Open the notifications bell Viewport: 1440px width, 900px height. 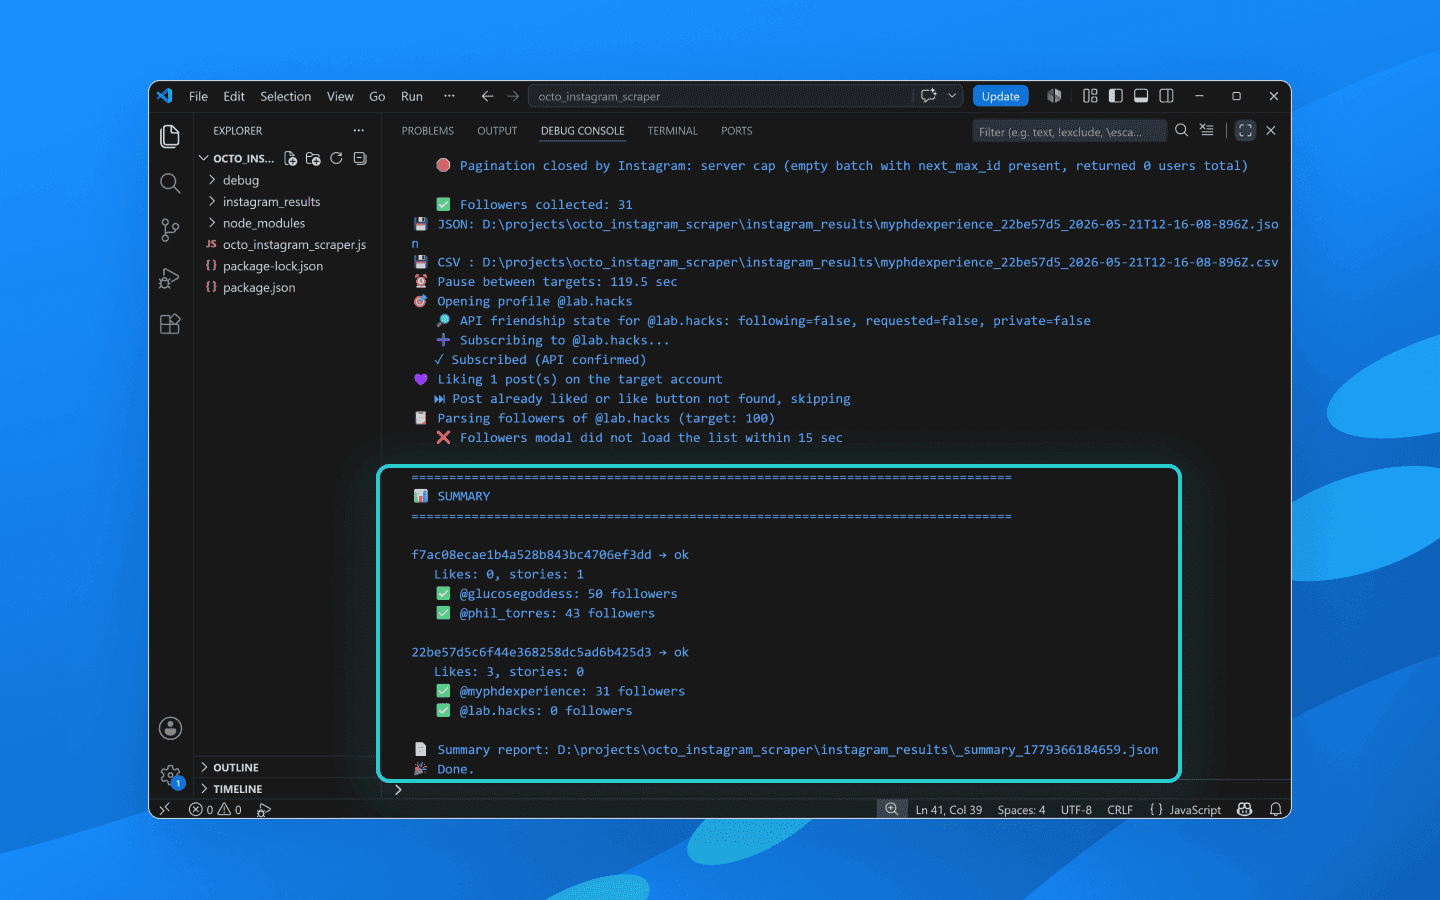(x=1276, y=810)
